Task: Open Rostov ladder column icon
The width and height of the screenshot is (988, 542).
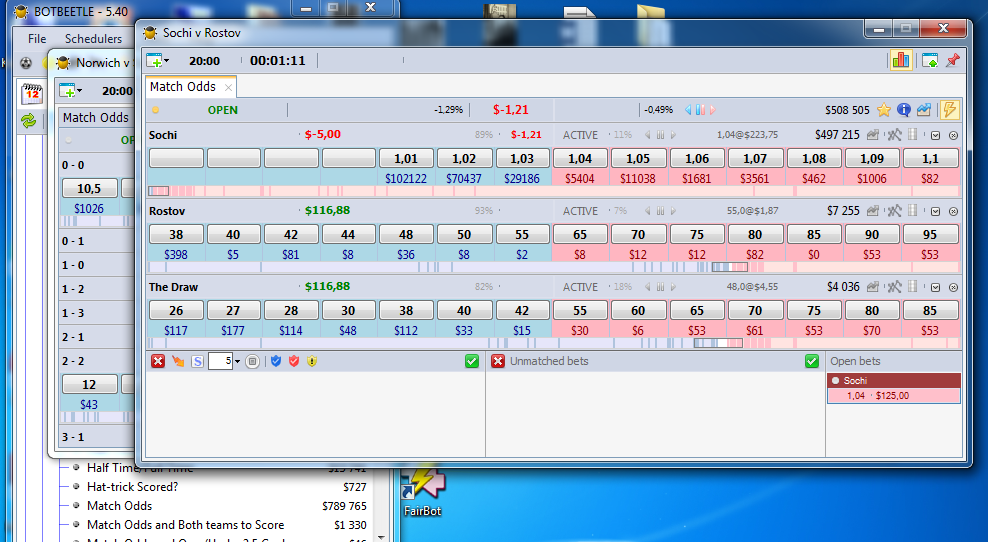Action: (912, 210)
